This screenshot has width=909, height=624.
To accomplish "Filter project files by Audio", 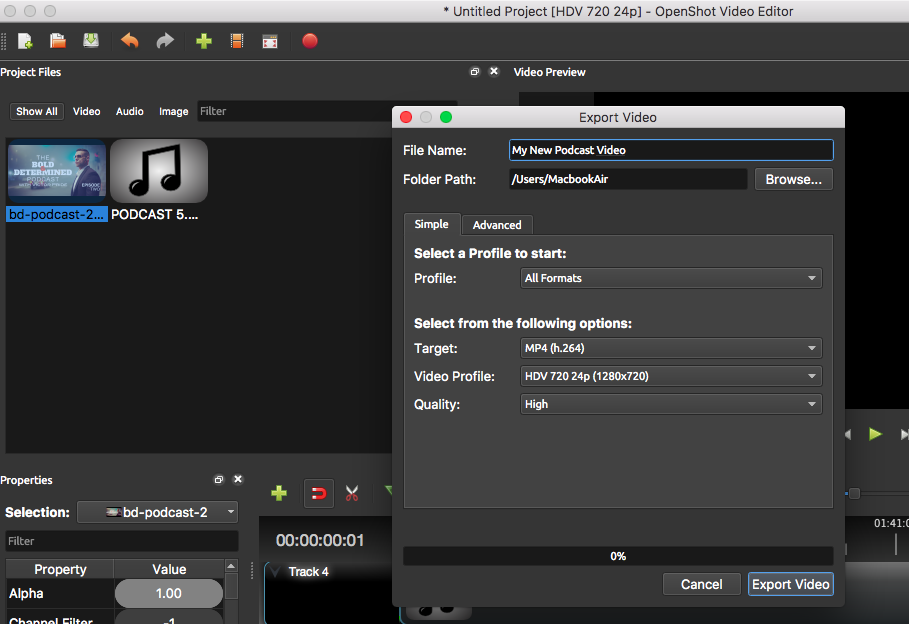I will click(x=129, y=111).
